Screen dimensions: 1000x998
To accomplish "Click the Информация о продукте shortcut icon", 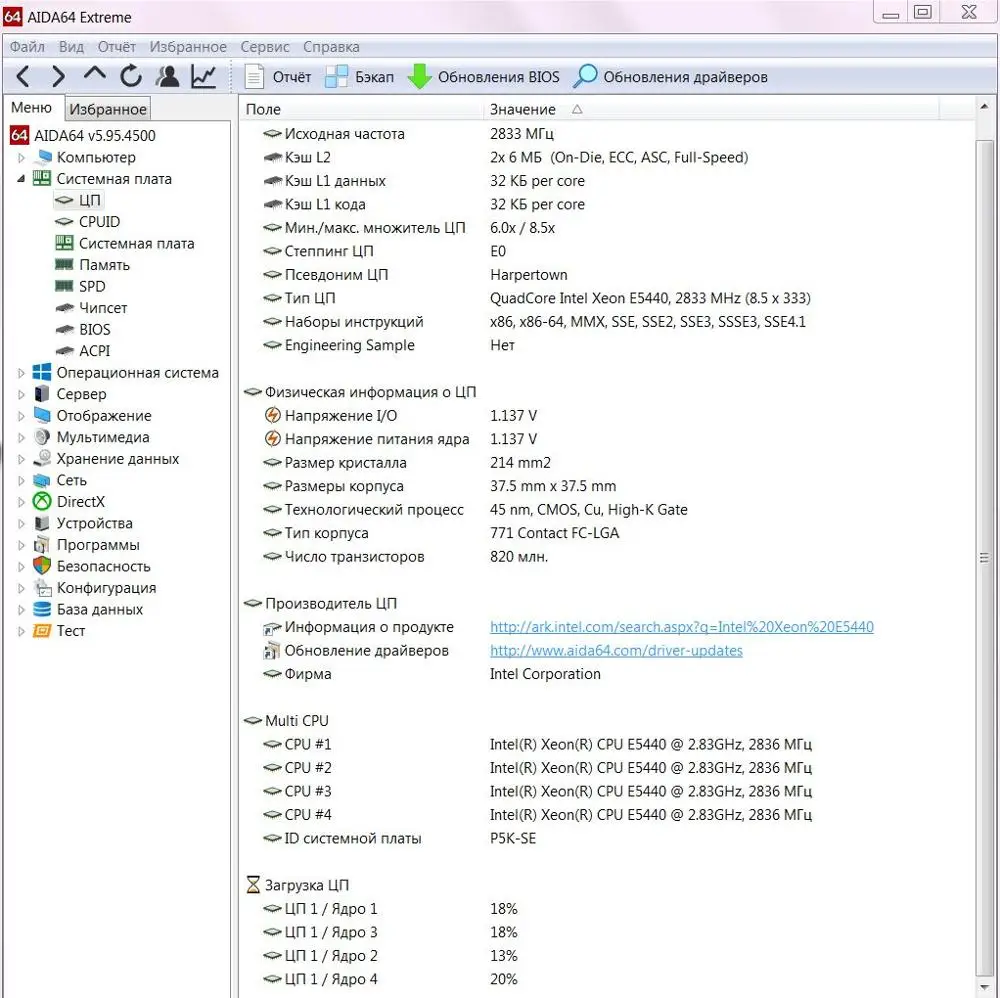I will coord(272,628).
